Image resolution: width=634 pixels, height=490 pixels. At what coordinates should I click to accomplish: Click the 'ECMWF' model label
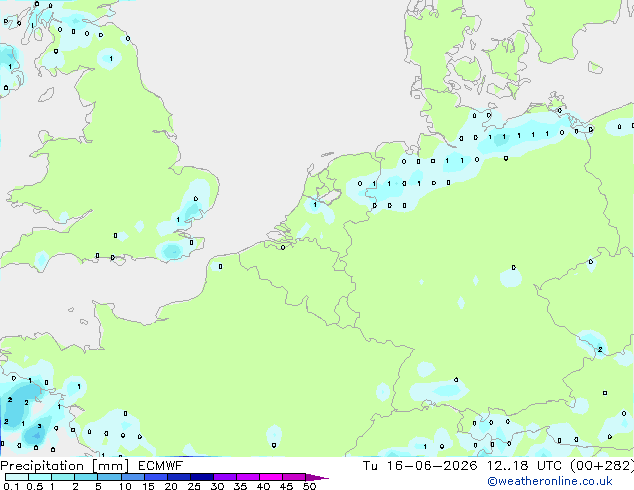(161, 466)
